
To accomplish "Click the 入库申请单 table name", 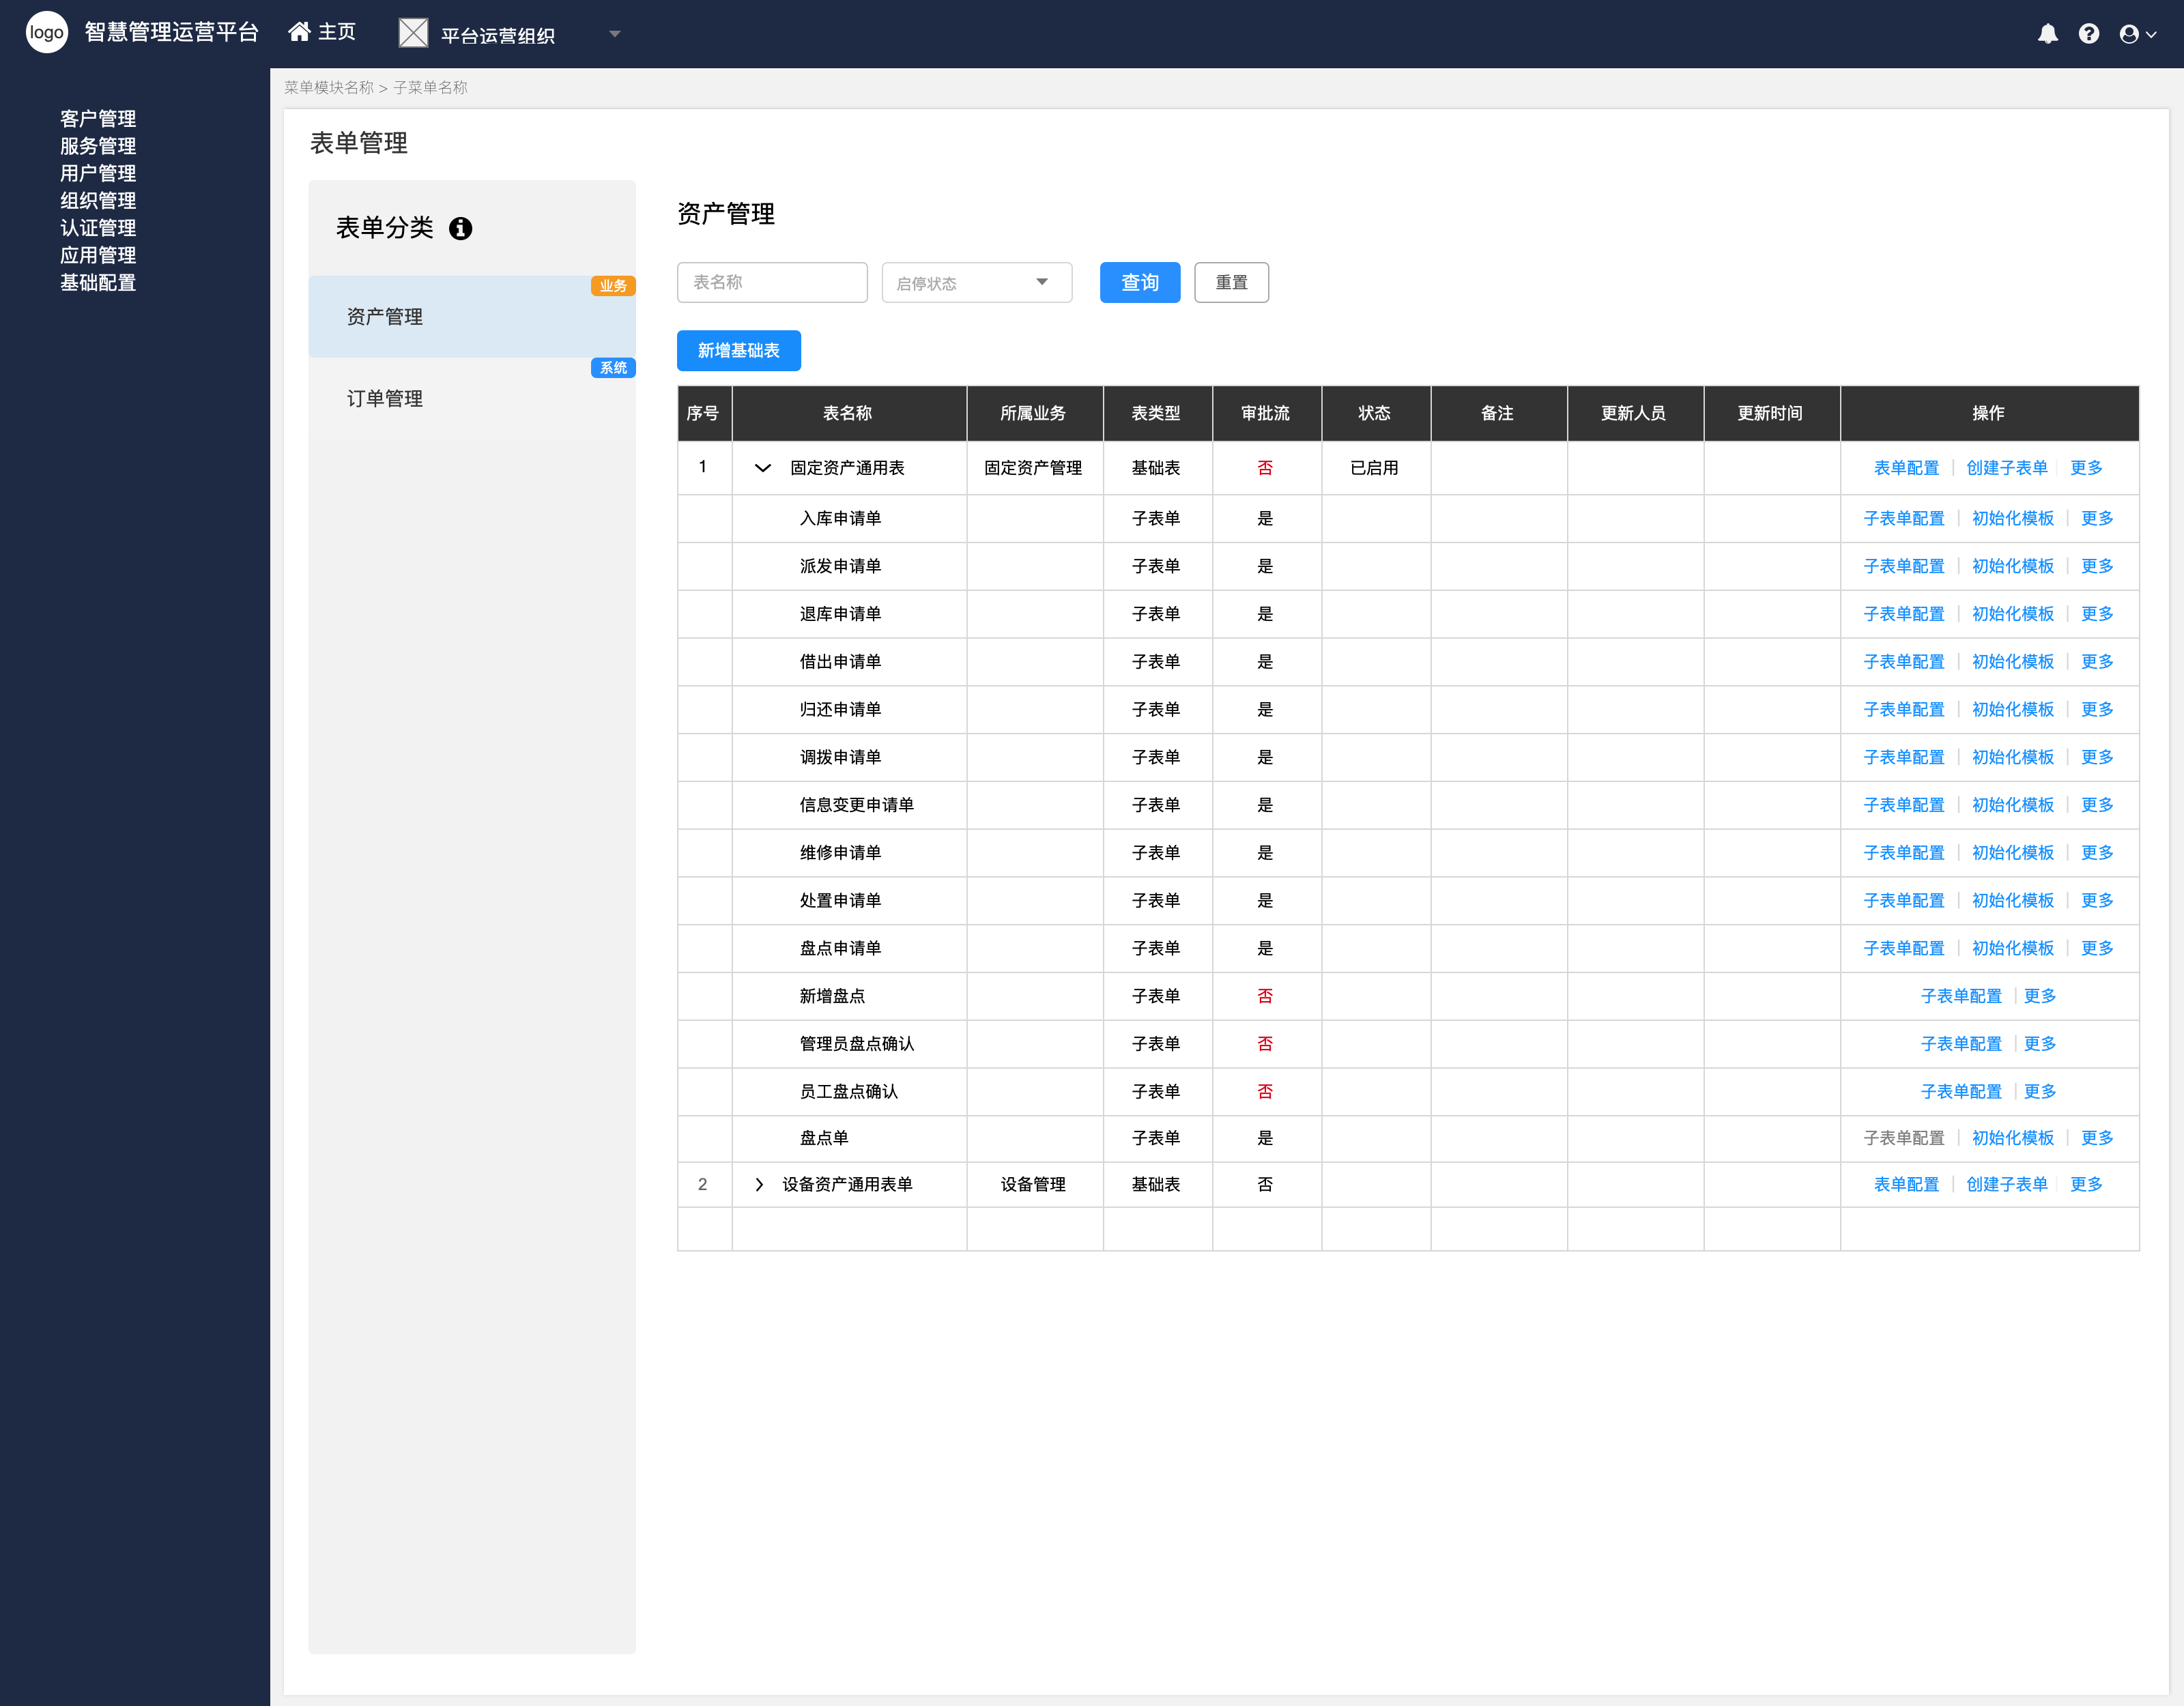I will point(840,518).
